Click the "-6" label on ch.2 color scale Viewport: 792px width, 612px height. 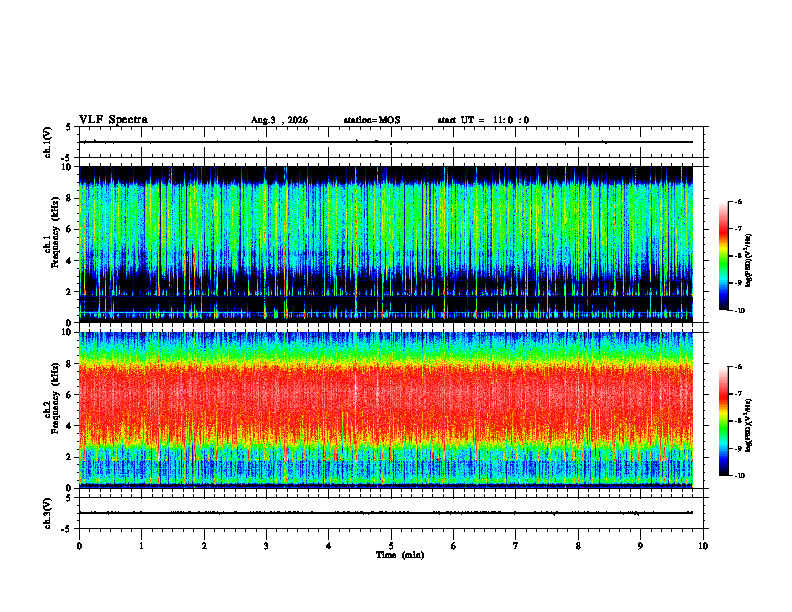(738, 367)
